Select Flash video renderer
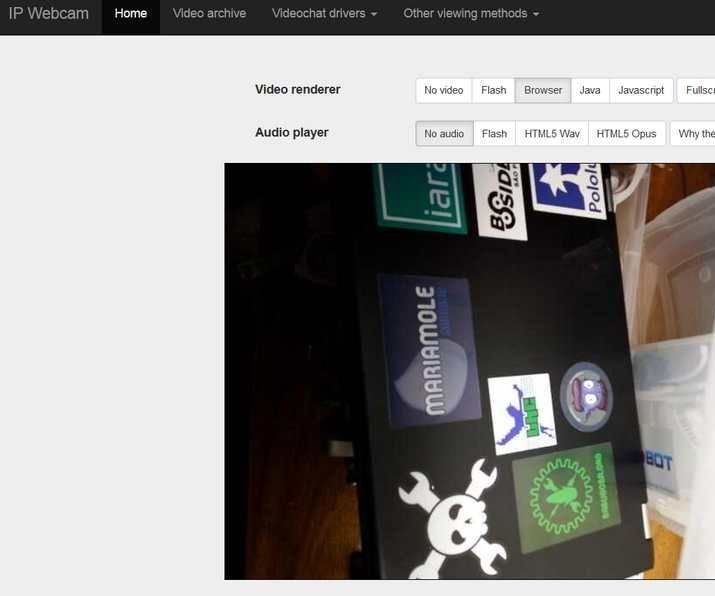Viewport: 715px width, 596px height. pyautogui.click(x=493, y=90)
